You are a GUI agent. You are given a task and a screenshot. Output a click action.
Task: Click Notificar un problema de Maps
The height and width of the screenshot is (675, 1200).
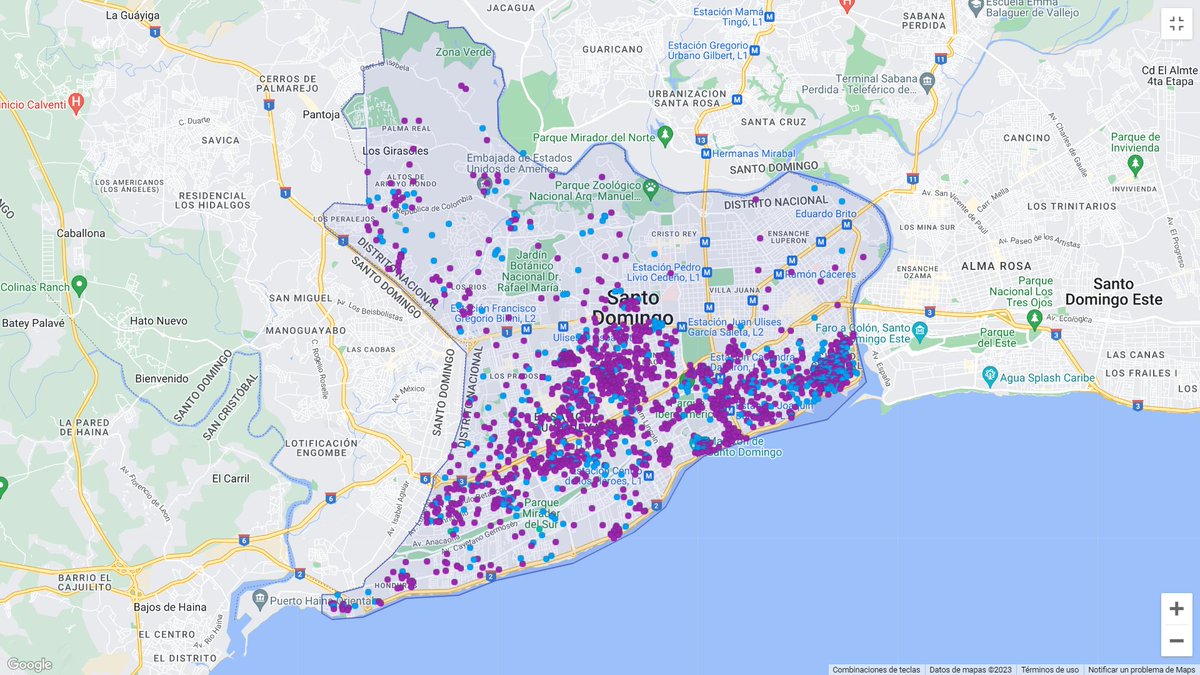tap(1142, 669)
